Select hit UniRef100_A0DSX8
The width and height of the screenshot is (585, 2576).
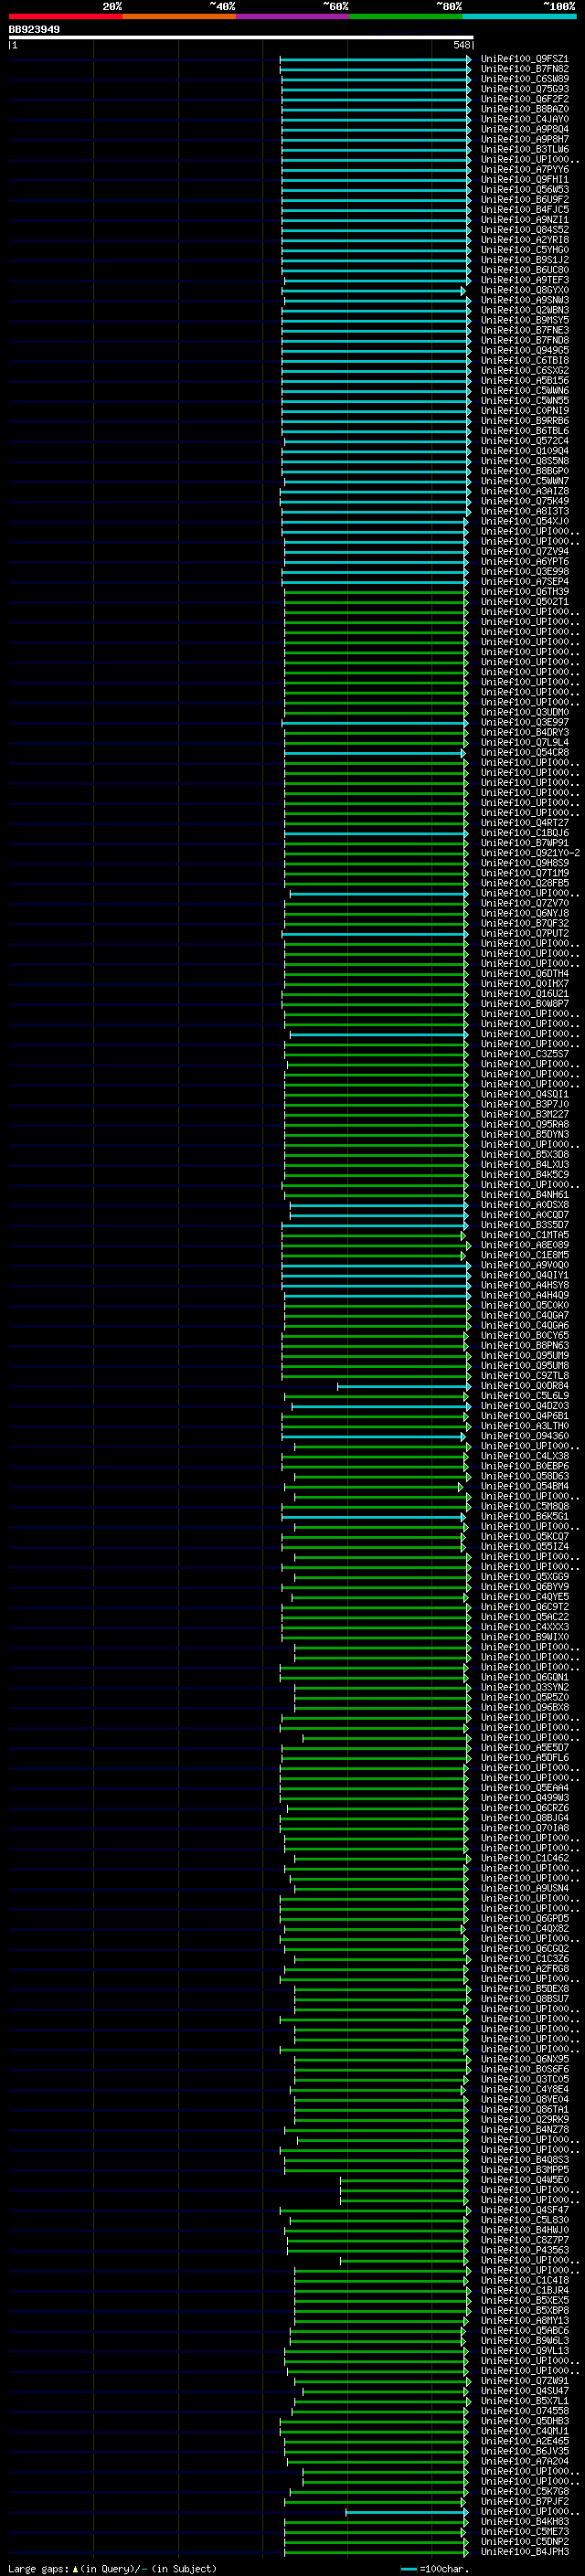pyautogui.click(x=524, y=1205)
